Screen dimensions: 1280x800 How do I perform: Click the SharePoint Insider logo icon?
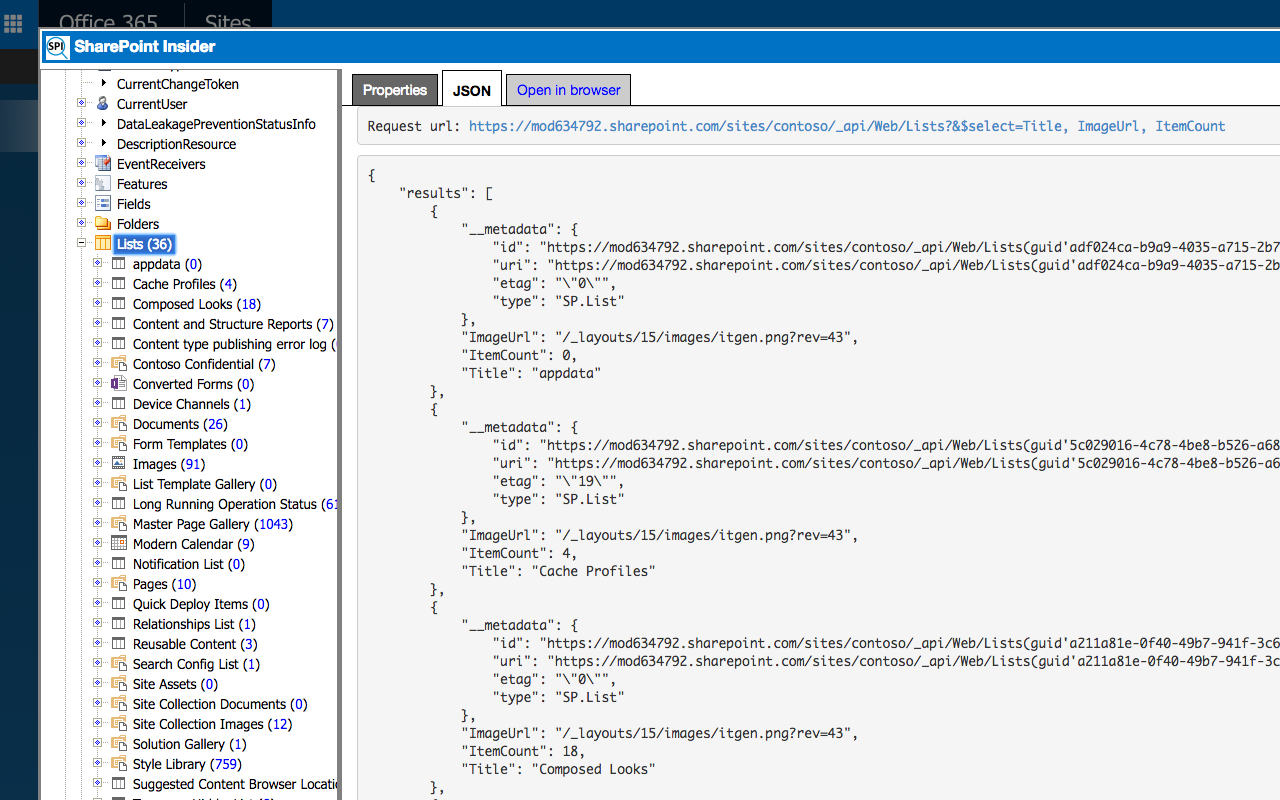57,47
